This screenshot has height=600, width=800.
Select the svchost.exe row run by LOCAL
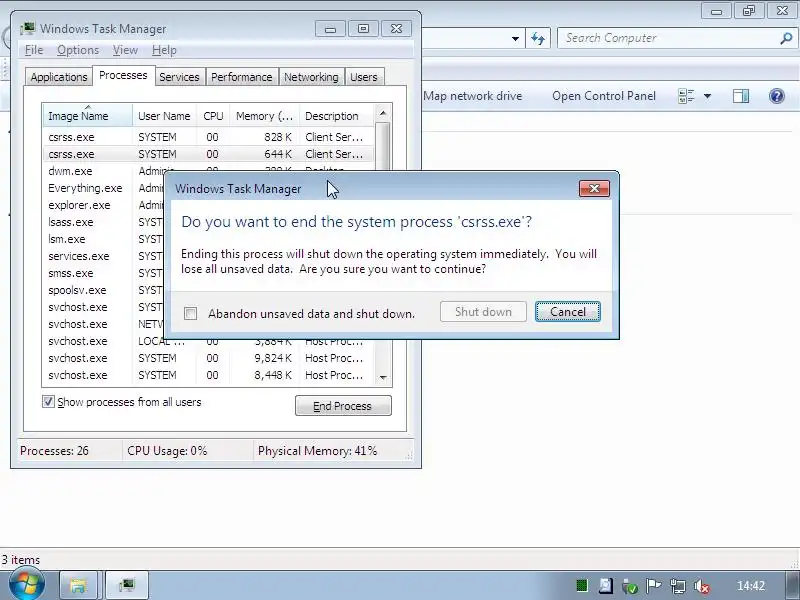click(x=208, y=341)
